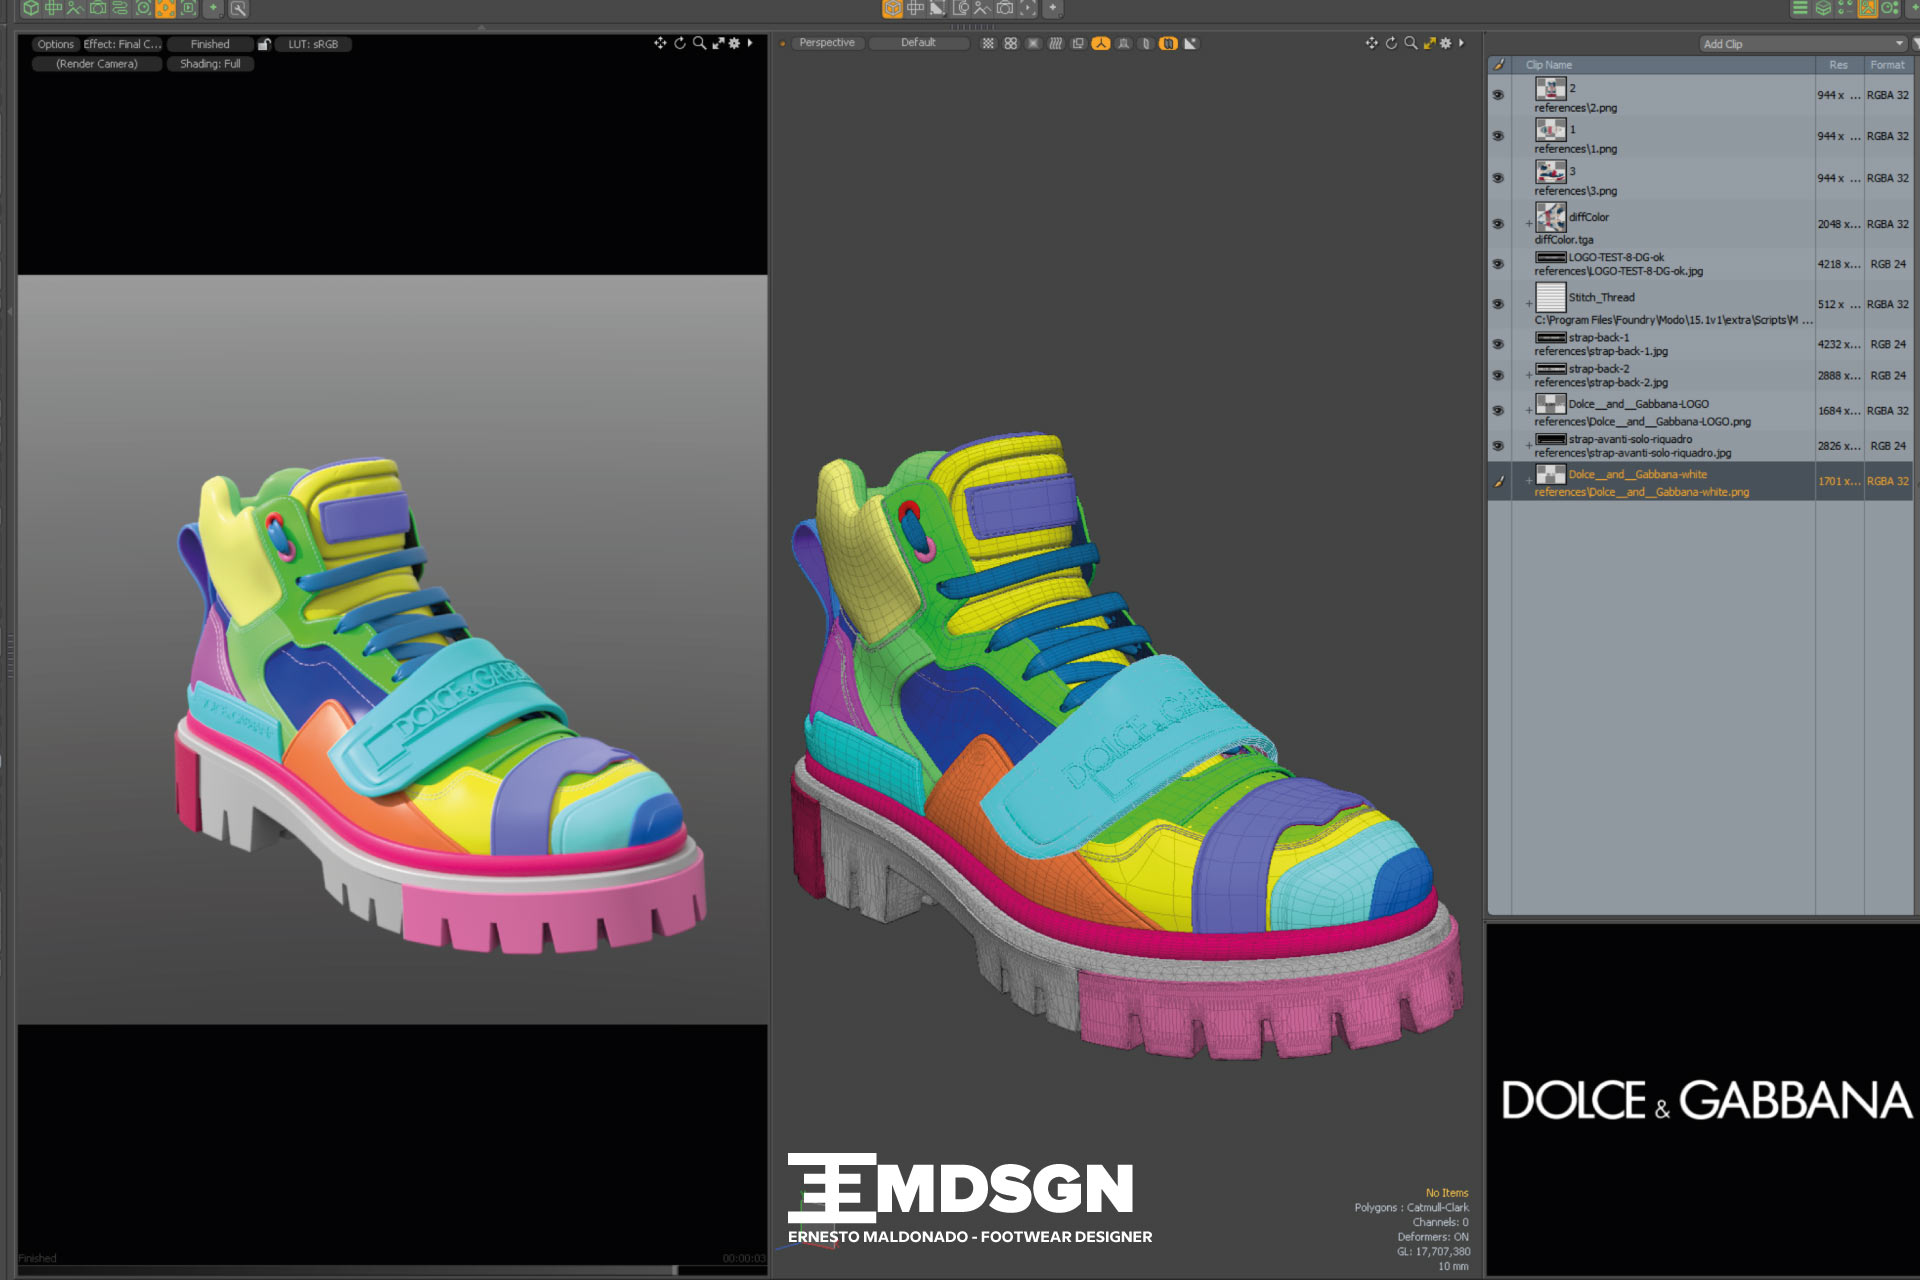1920x1280 pixels.
Task: Hide the clip named 2 via its eye
Action: point(1498,95)
